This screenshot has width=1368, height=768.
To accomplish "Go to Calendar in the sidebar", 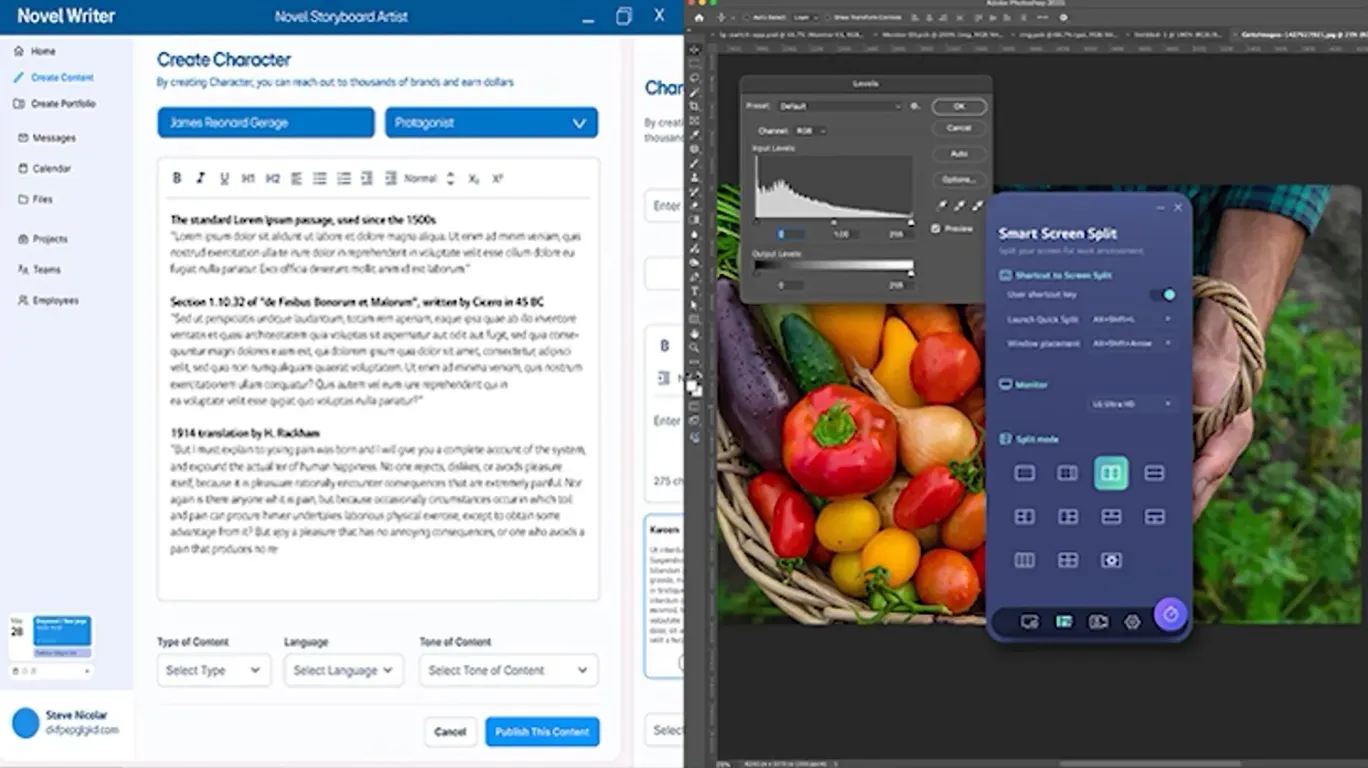I will click(51, 169).
